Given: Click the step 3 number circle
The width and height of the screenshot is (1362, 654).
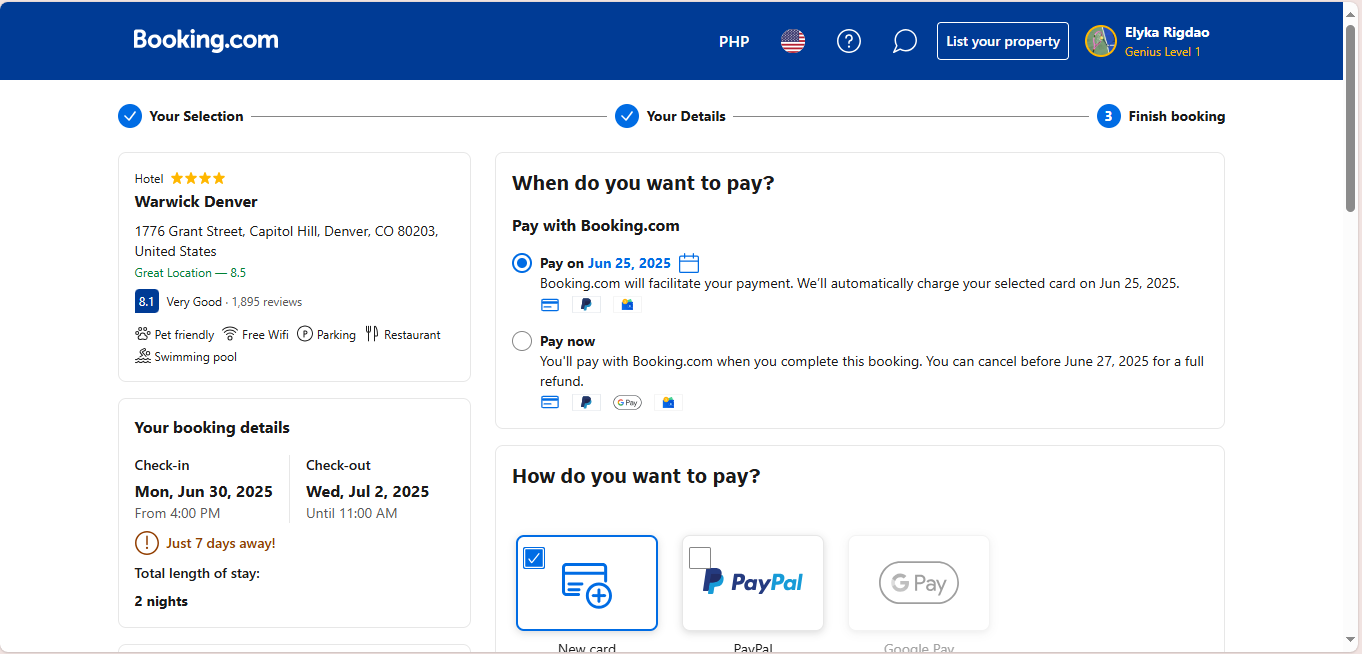Looking at the screenshot, I should pyautogui.click(x=1108, y=116).
